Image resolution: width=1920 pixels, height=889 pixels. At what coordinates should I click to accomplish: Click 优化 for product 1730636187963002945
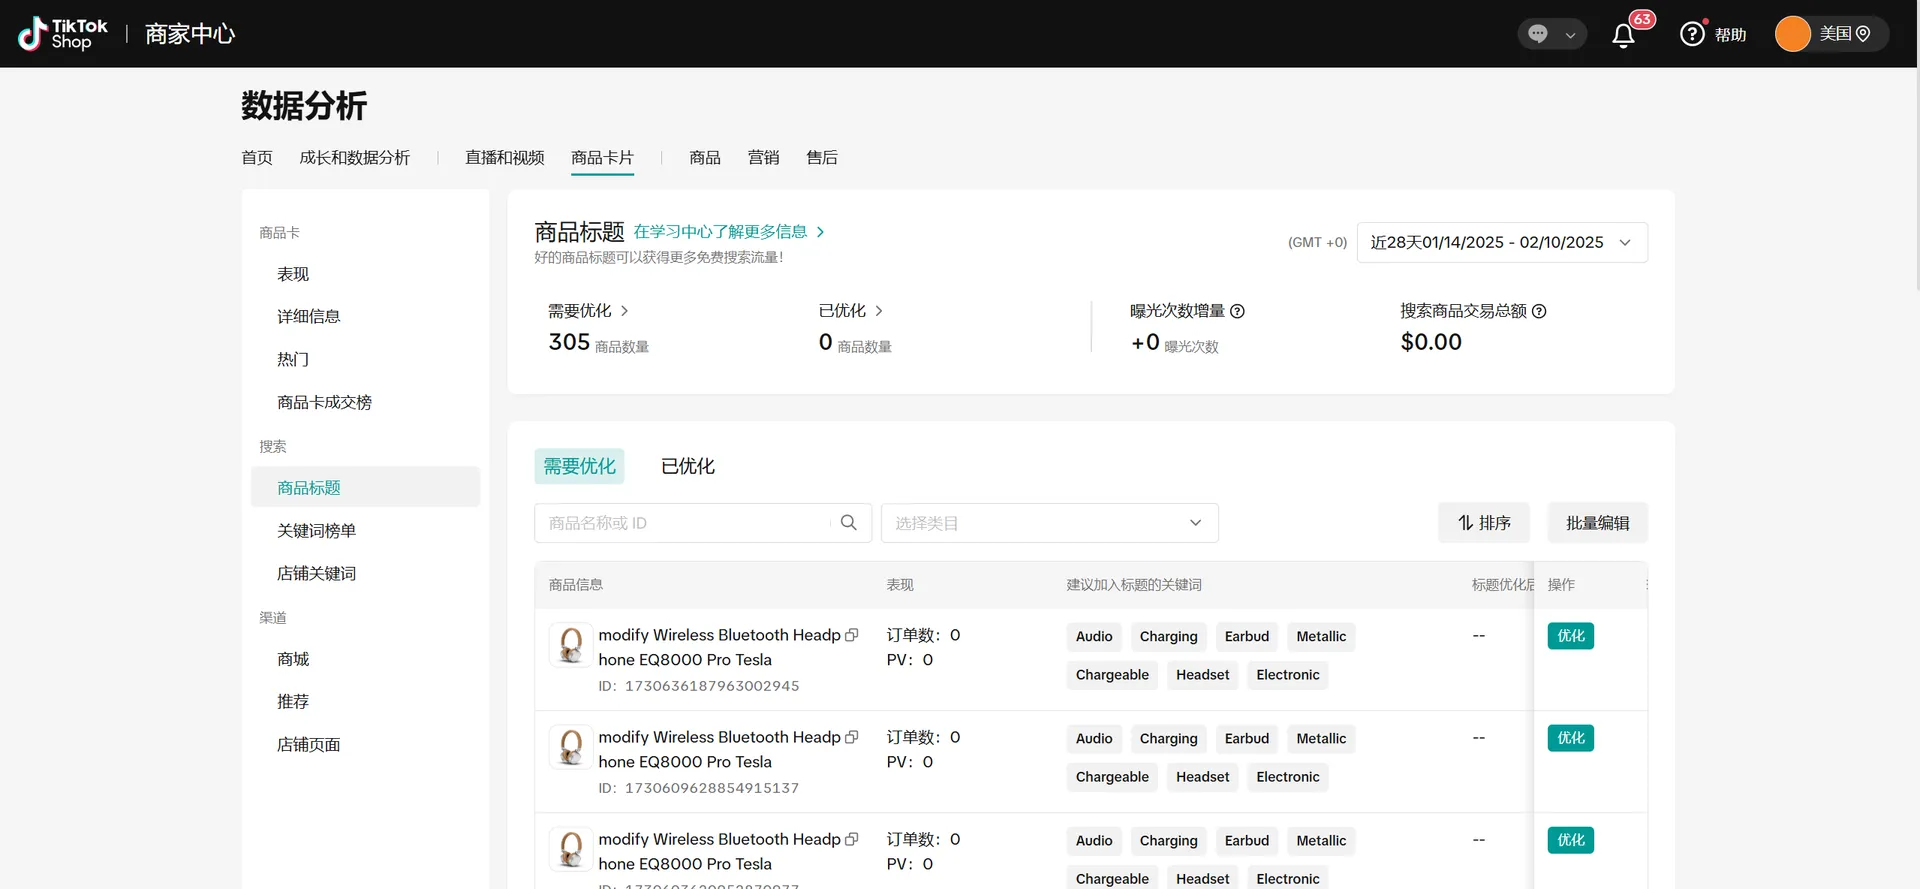1571,636
